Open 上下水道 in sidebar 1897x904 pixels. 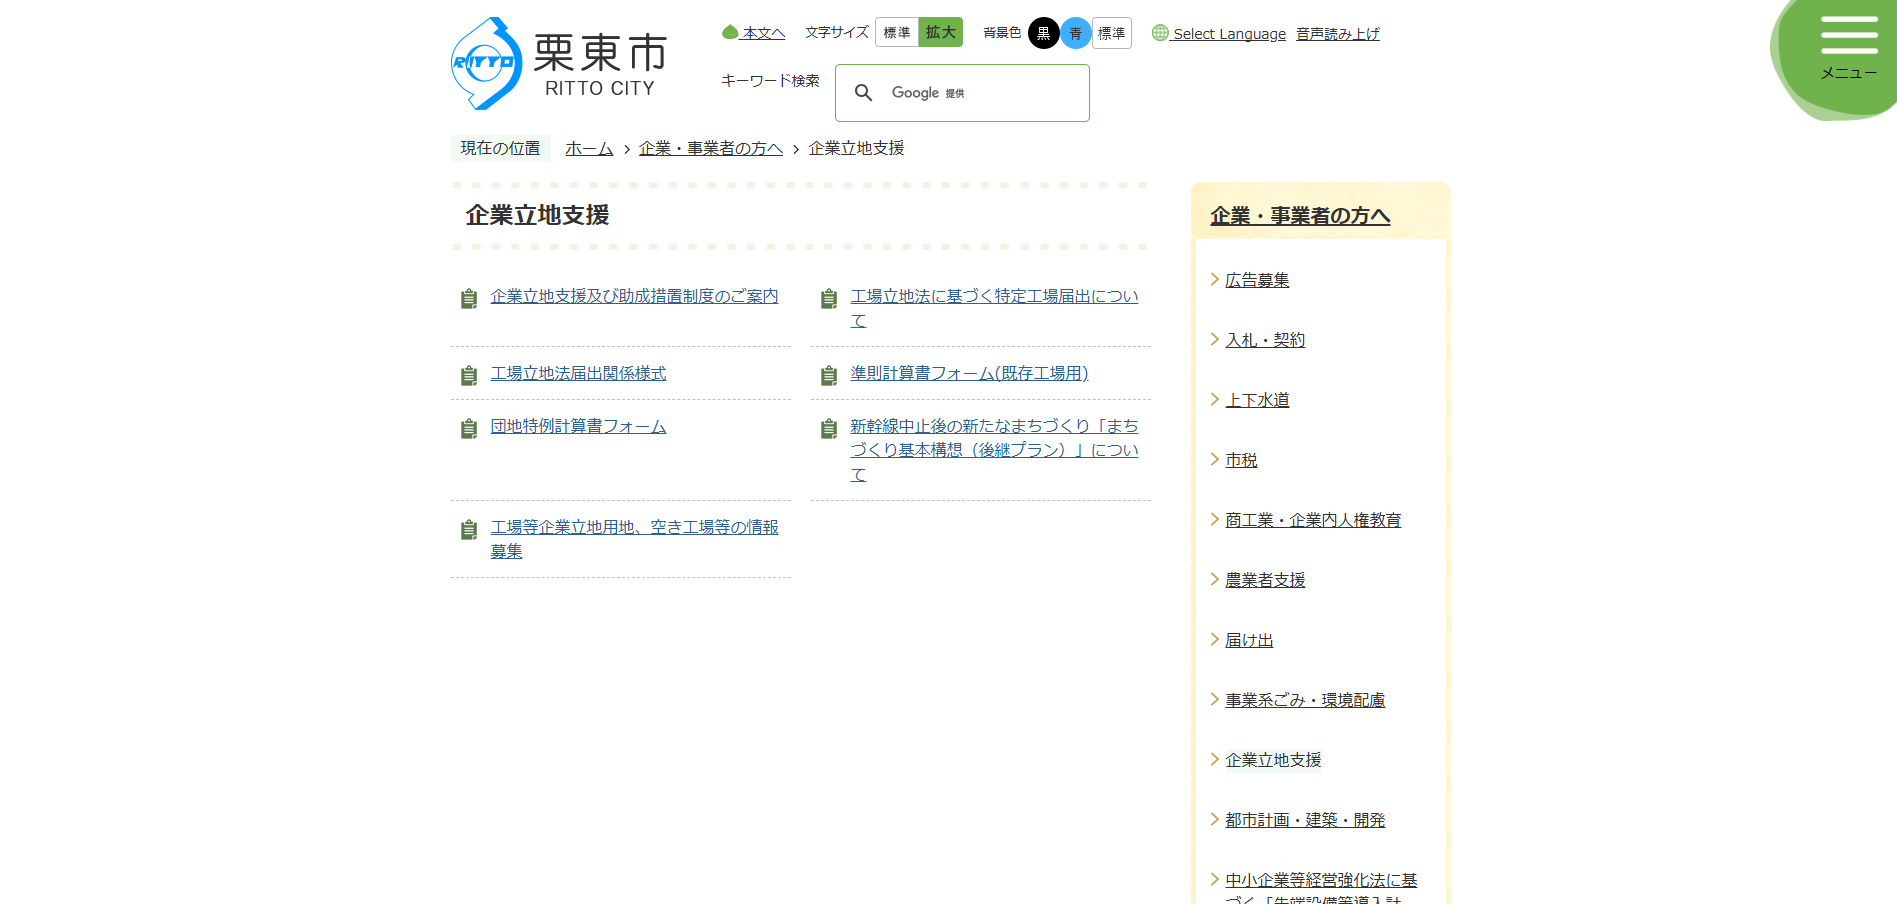point(1257,400)
